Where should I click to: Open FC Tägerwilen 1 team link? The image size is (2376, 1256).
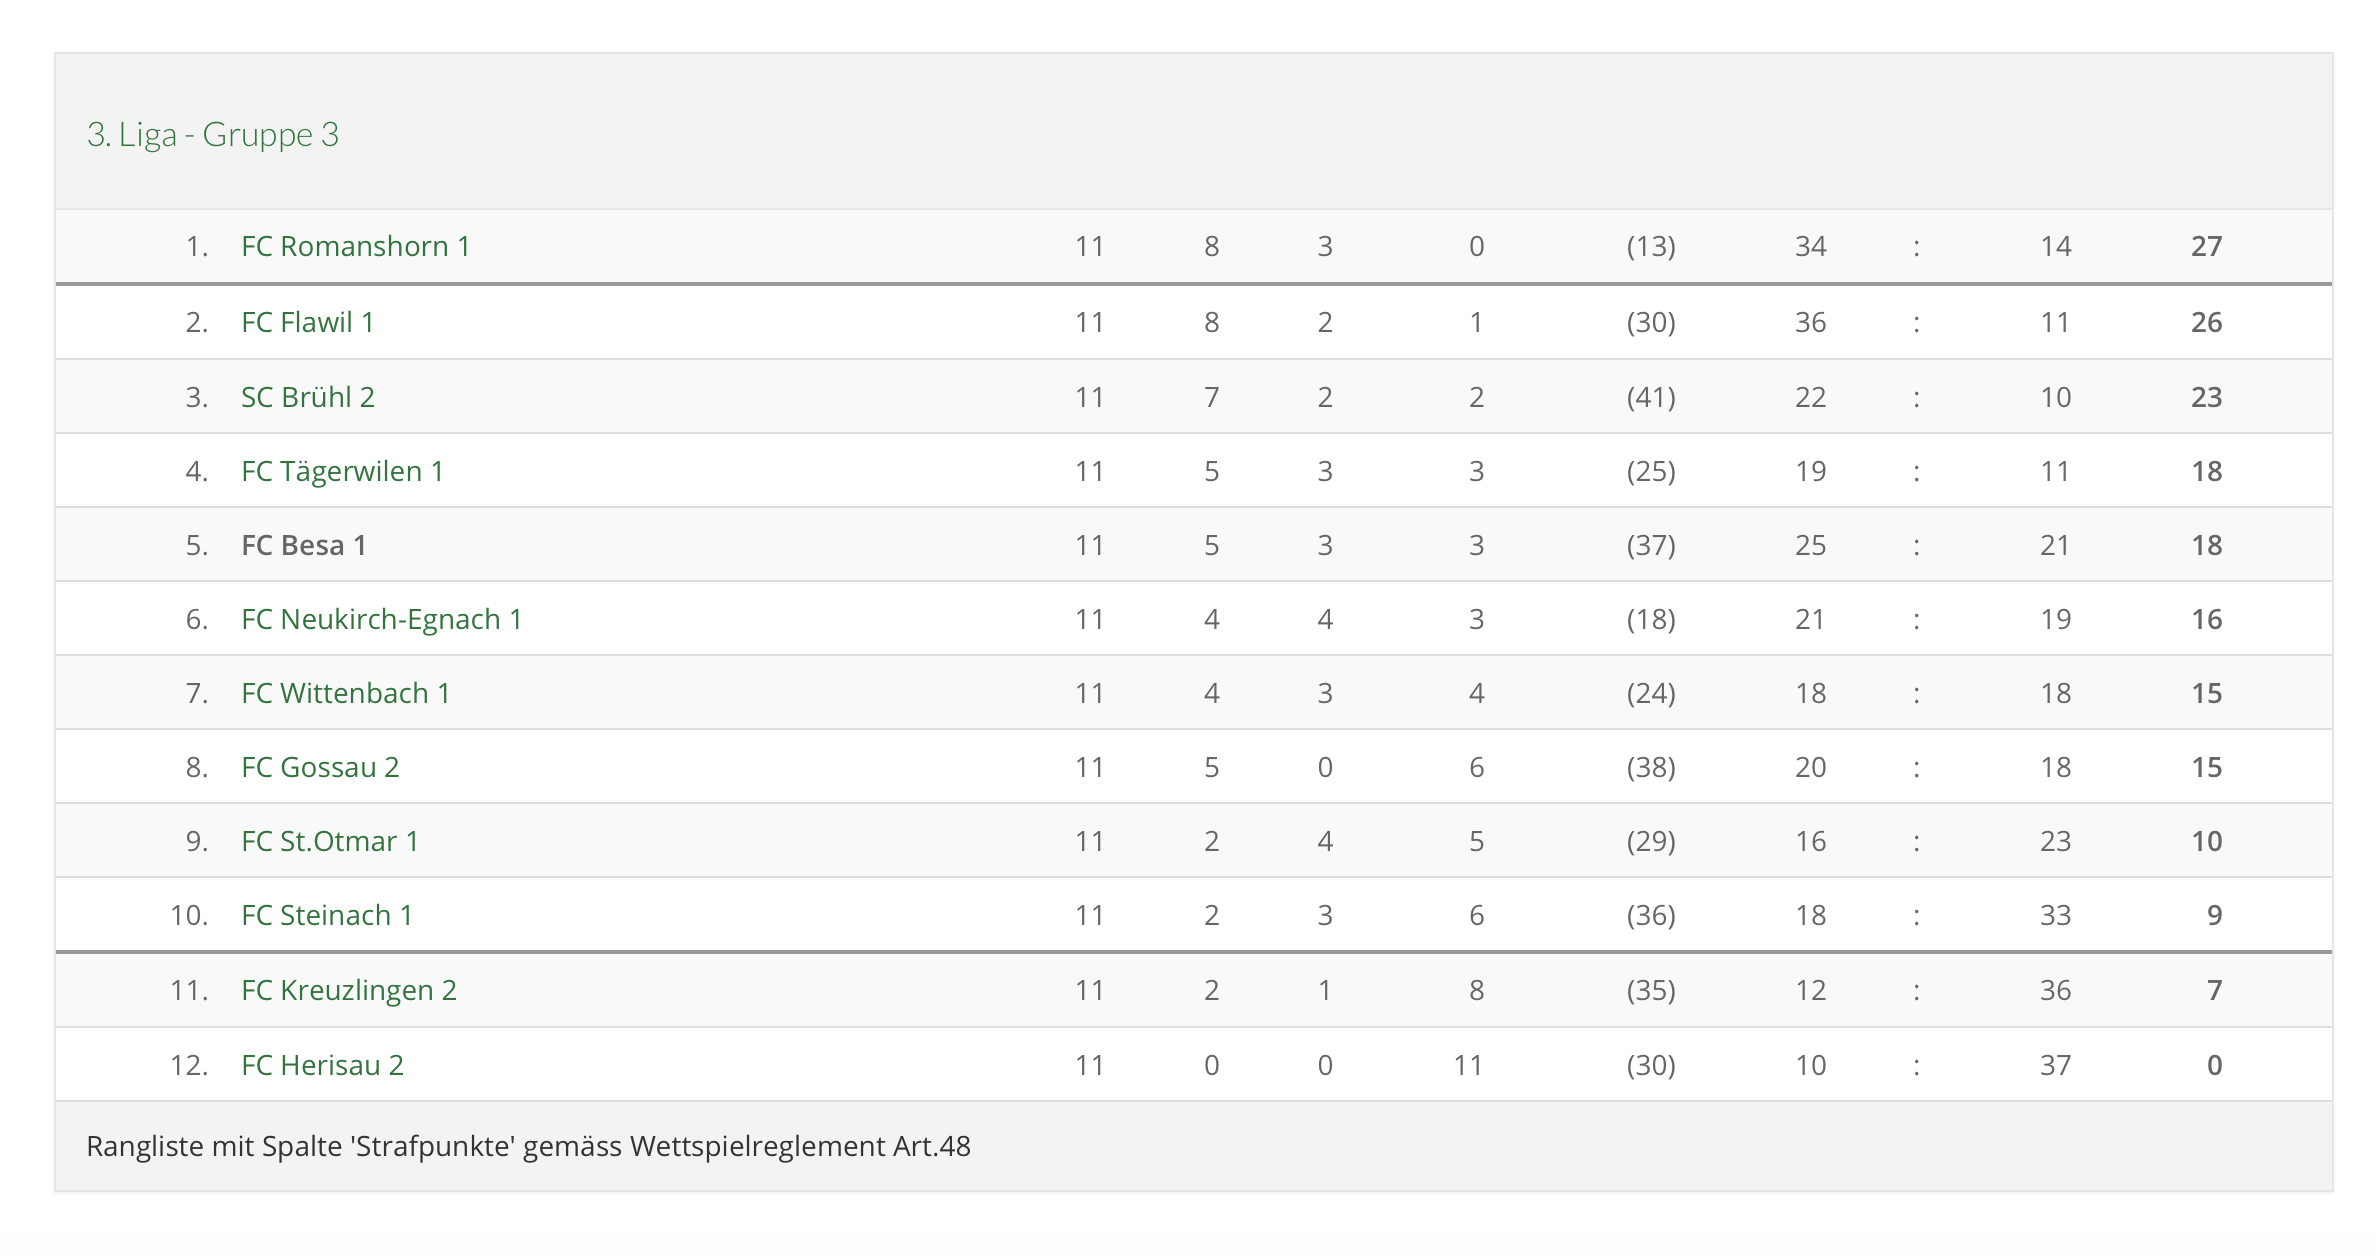point(342,471)
